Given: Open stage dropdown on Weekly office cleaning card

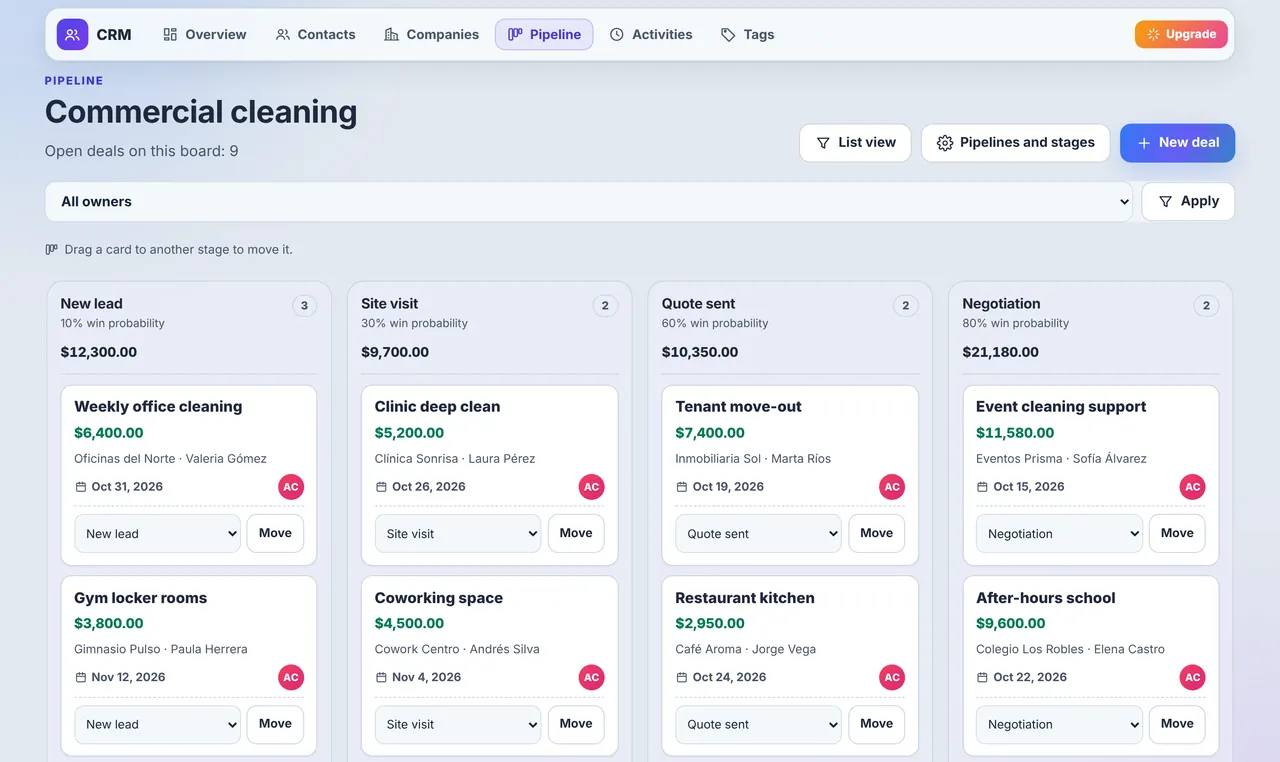Looking at the screenshot, I should pyautogui.click(x=158, y=533).
